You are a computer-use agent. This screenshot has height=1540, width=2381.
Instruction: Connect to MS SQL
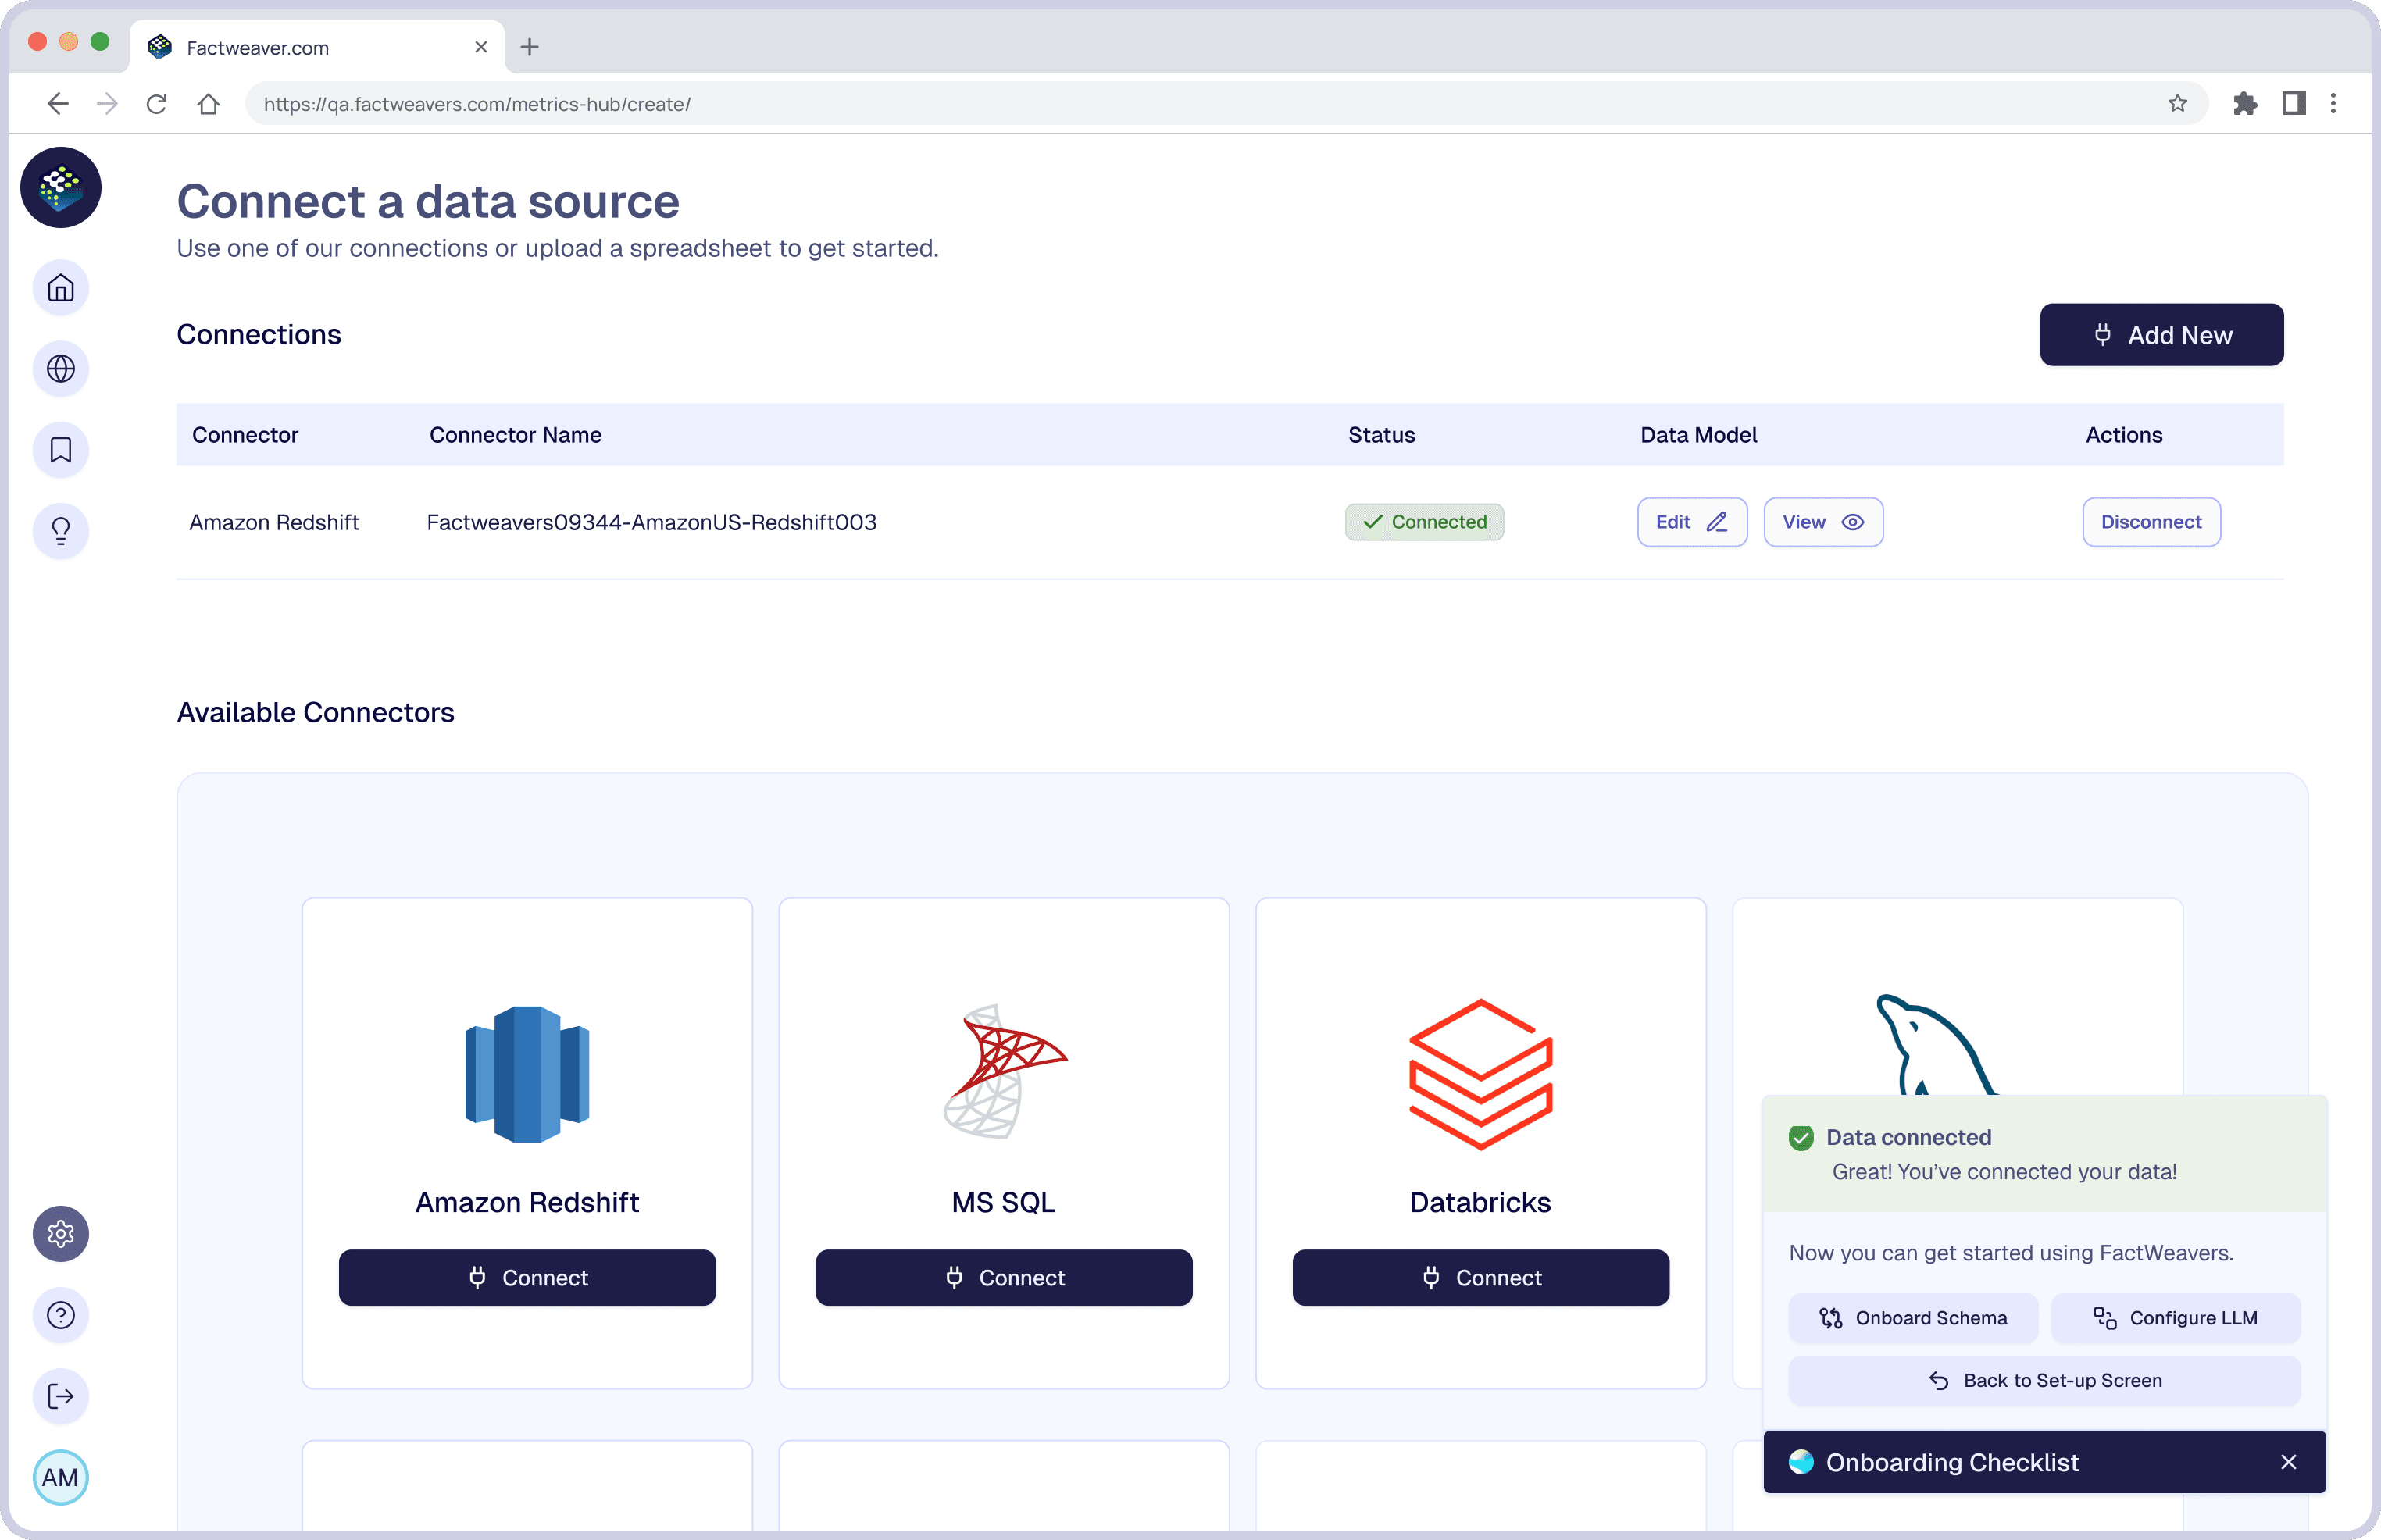coord(1004,1277)
